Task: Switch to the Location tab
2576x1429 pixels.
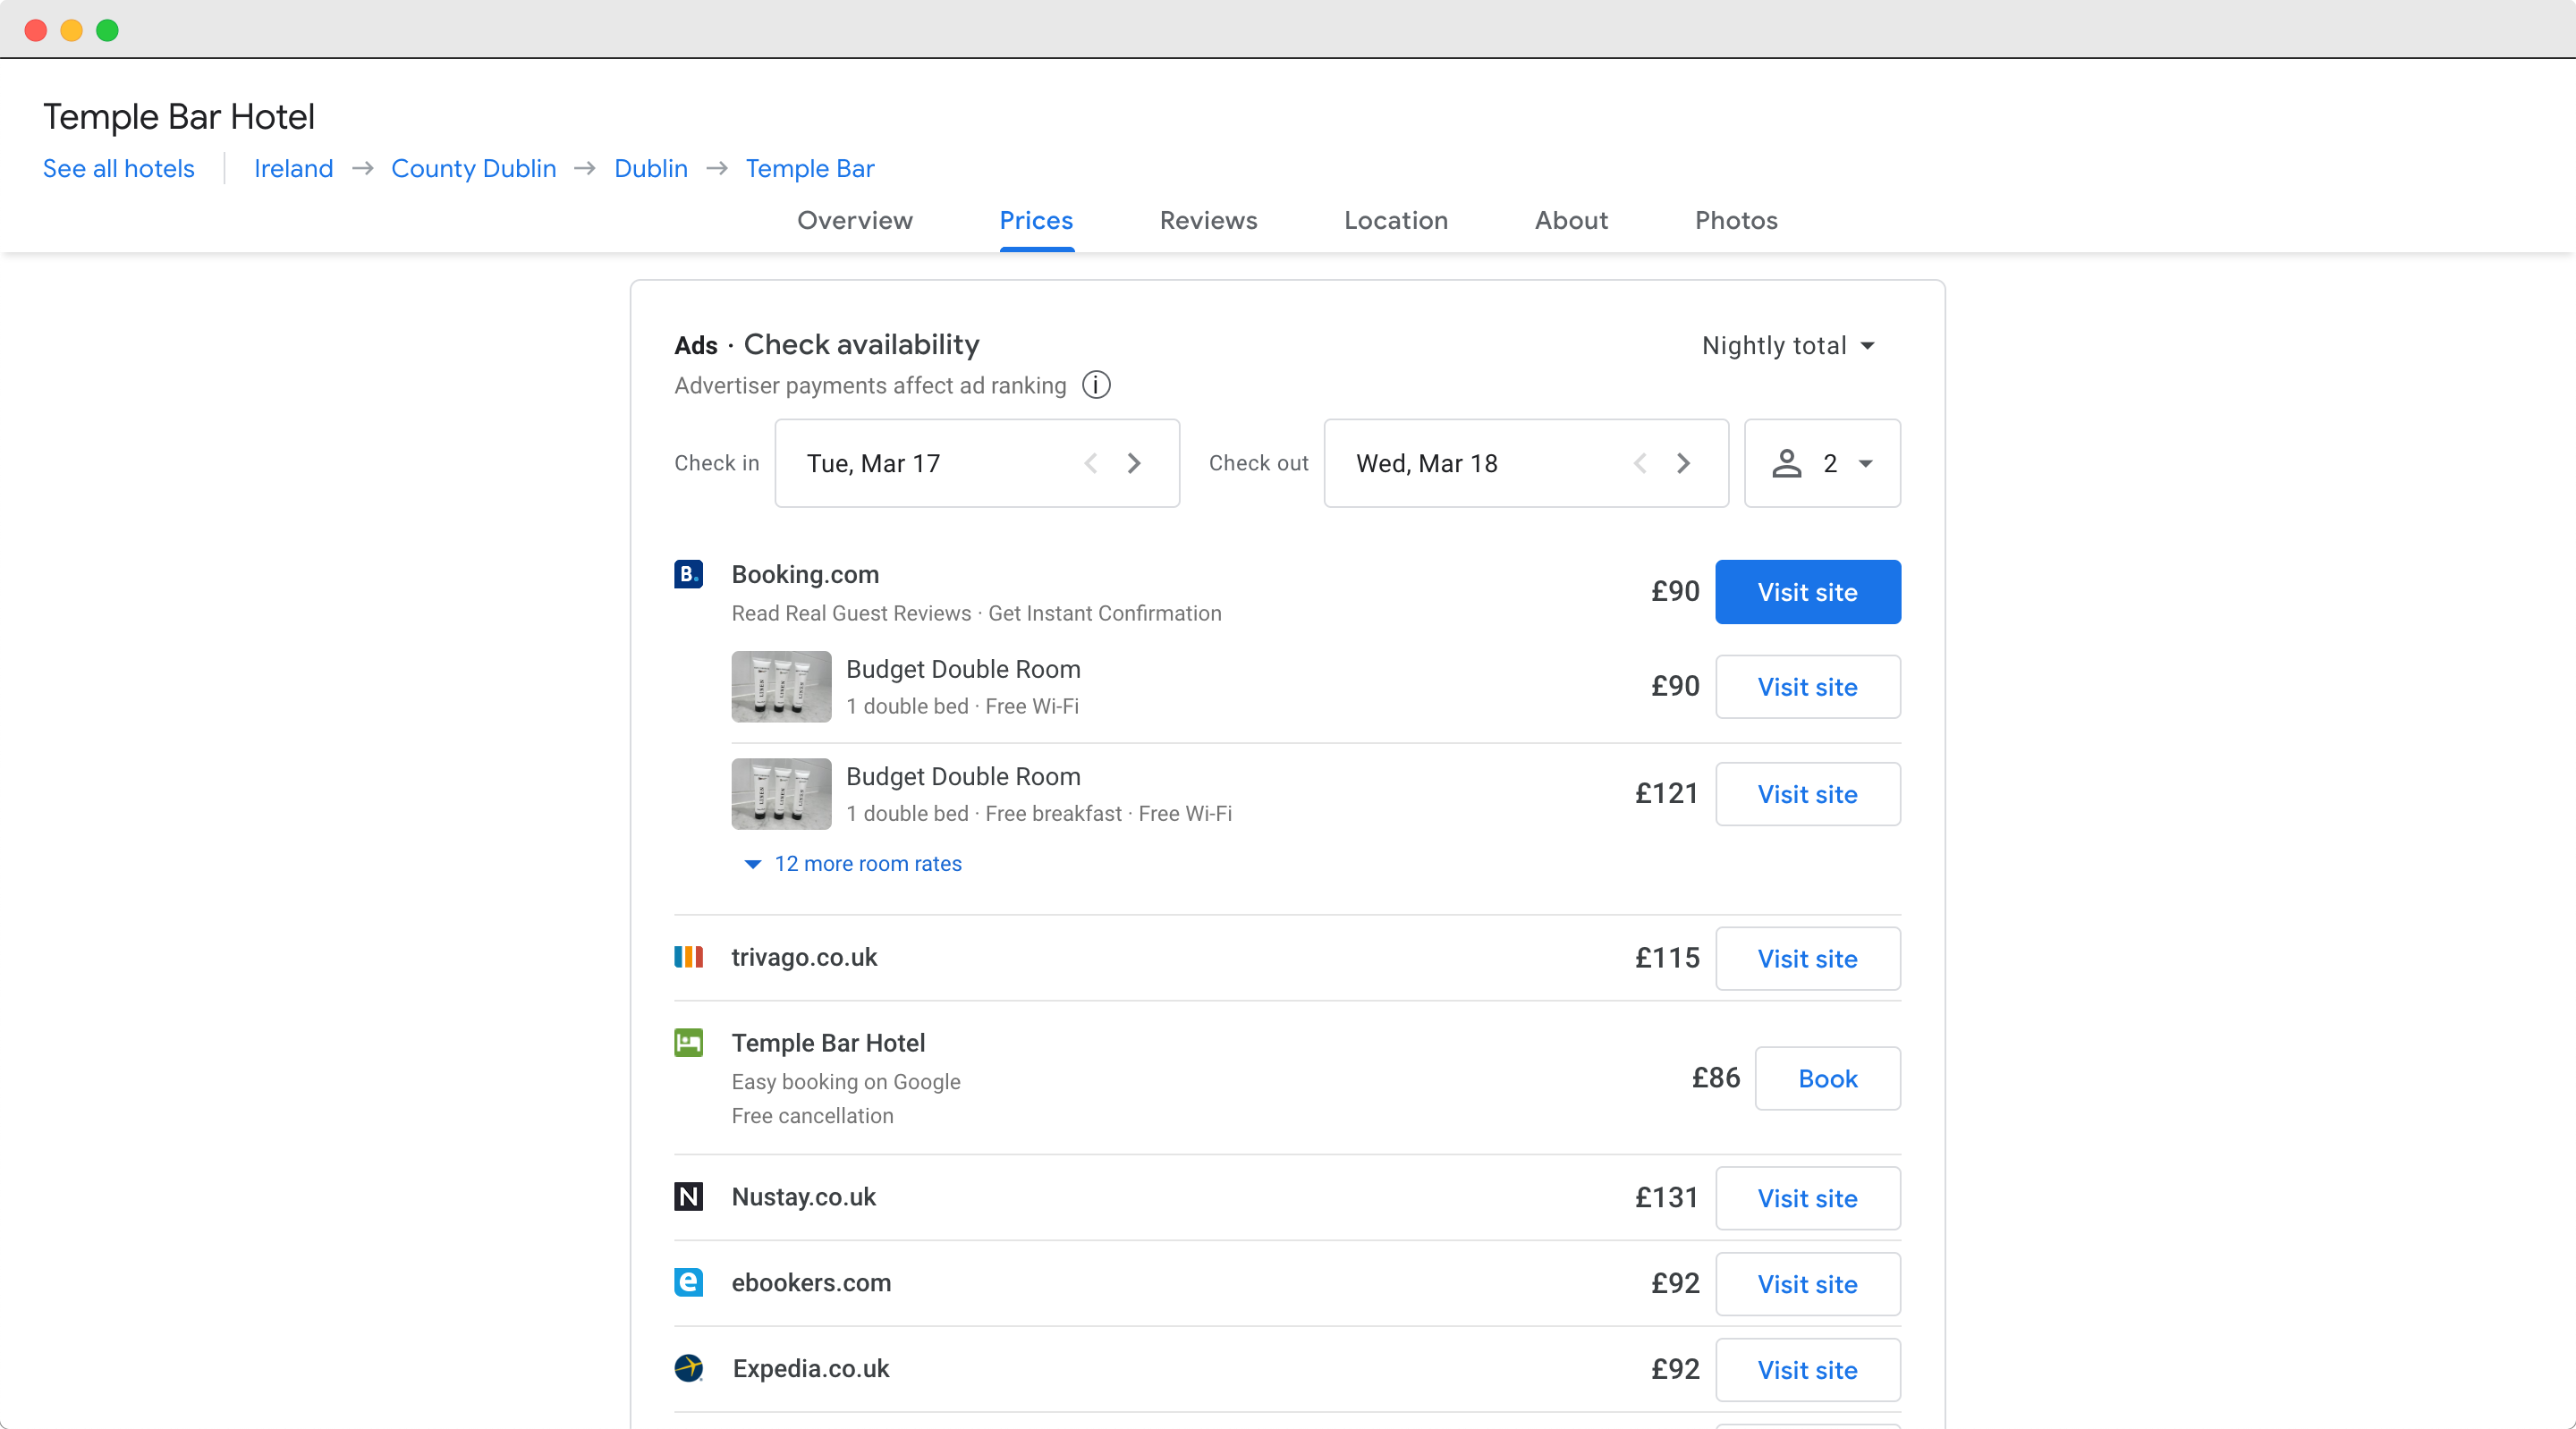Action: pyautogui.click(x=1396, y=220)
